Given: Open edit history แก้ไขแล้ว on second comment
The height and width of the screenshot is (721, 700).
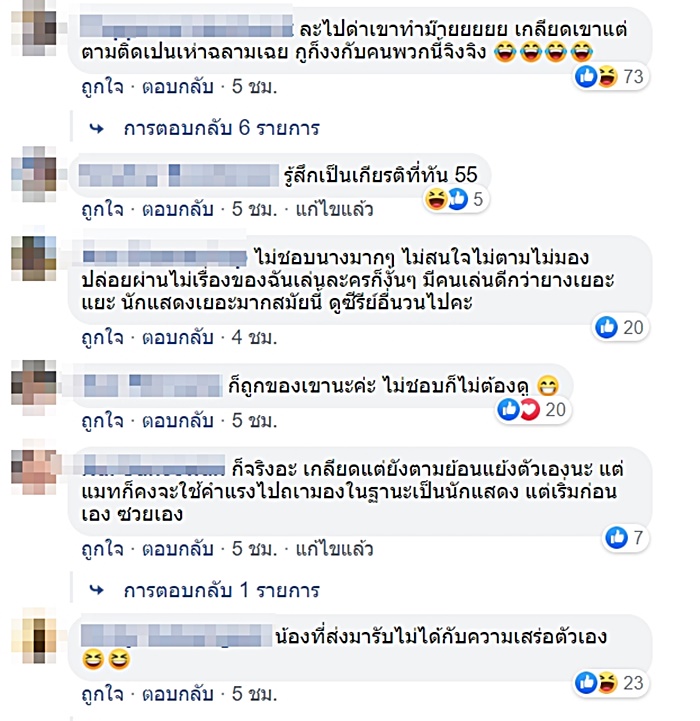Looking at the screenshot, I should pos(334,209).
